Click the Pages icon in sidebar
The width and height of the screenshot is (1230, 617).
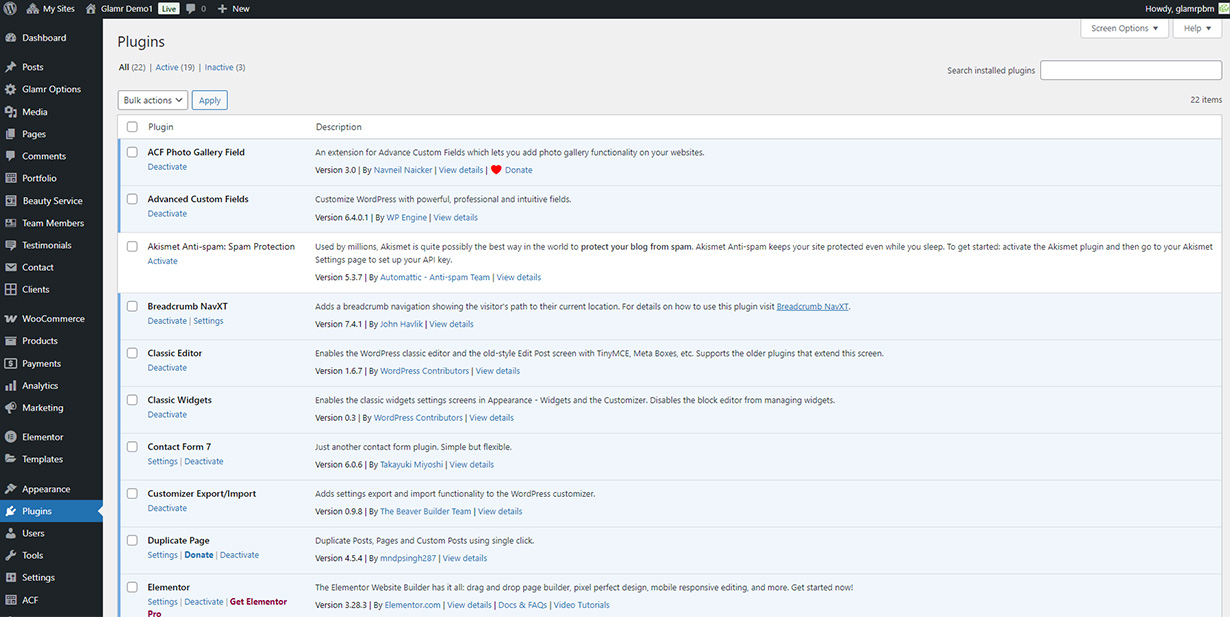click(x=10, y=134)
